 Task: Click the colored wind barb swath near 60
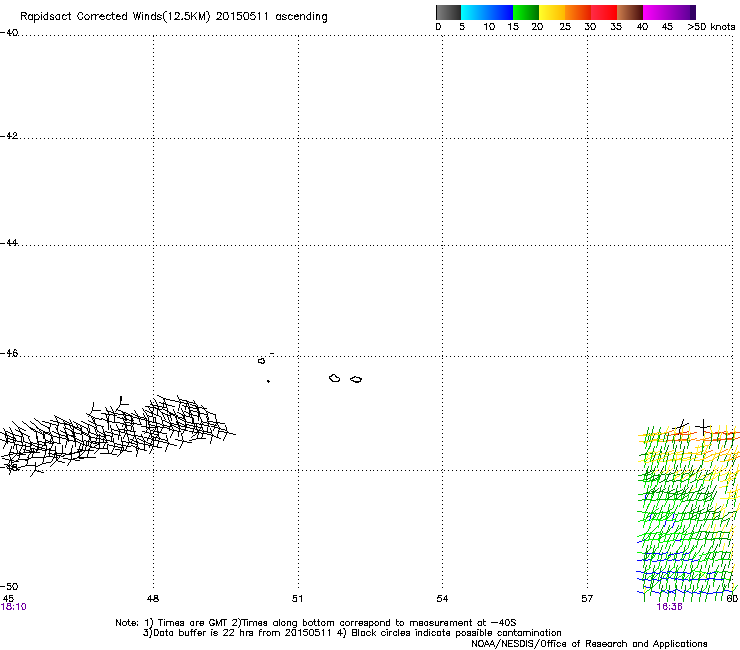click(688, 510)
